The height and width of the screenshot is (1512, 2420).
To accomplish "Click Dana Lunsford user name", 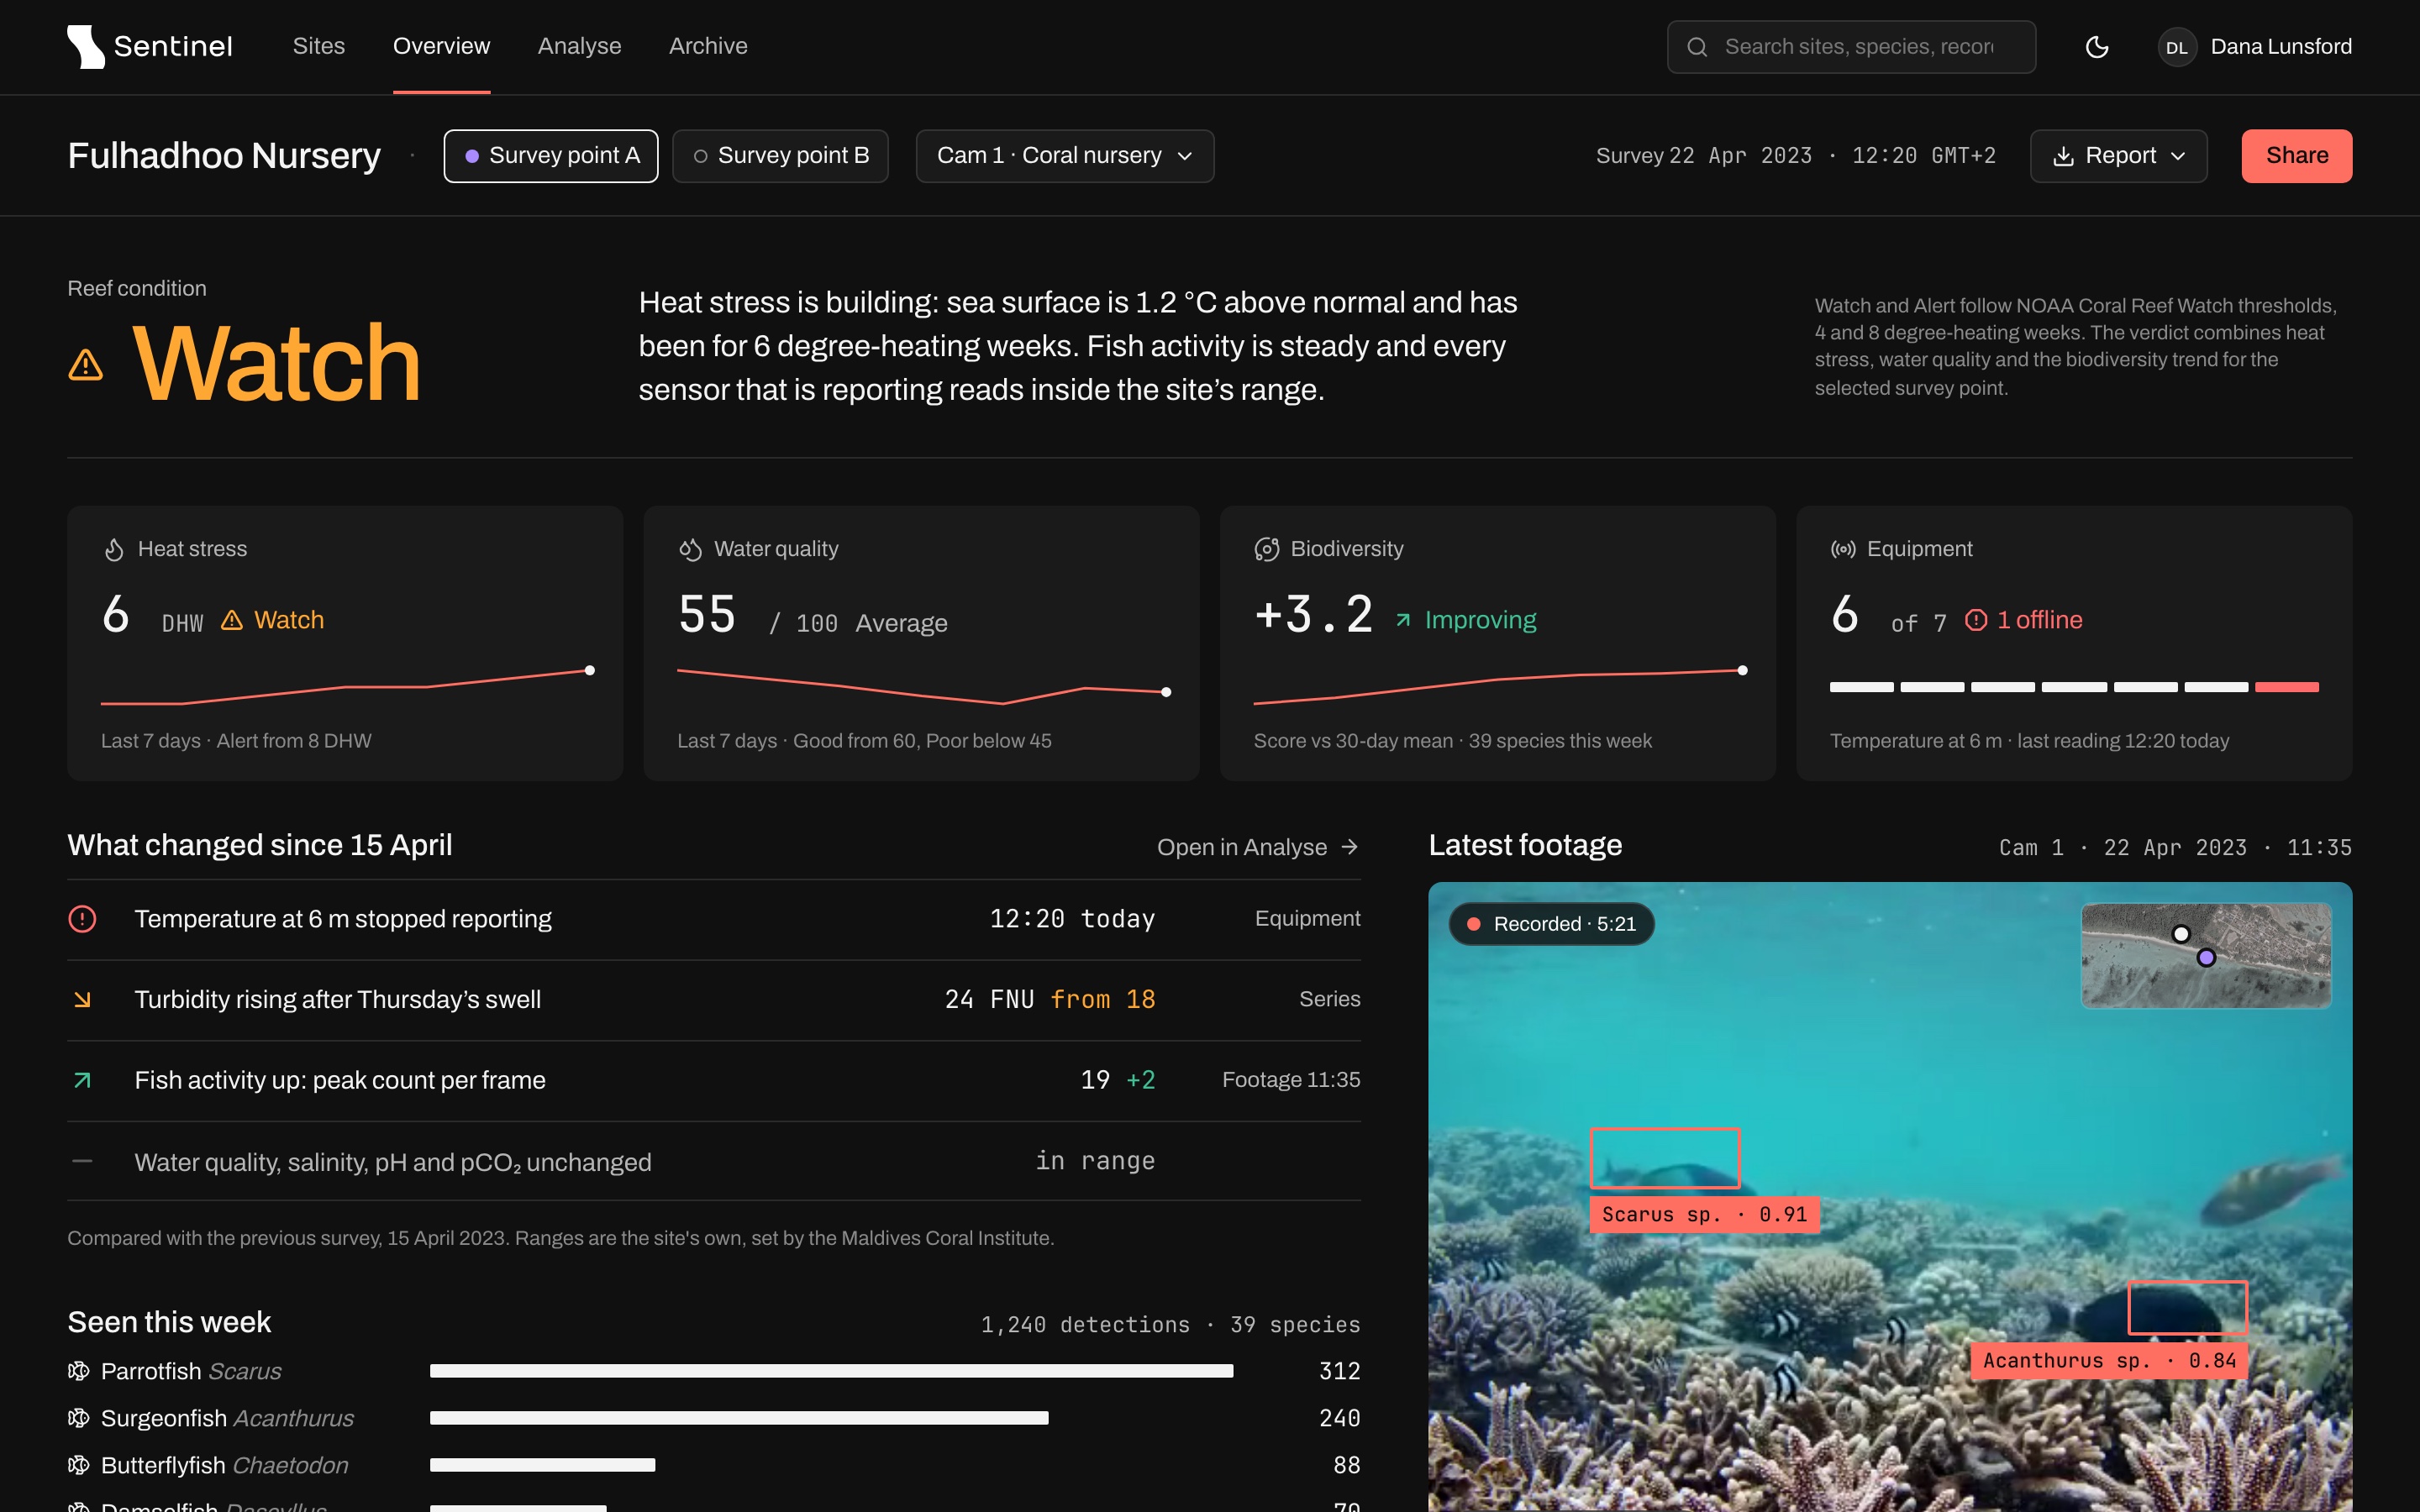I will [x=2281, y=47].
